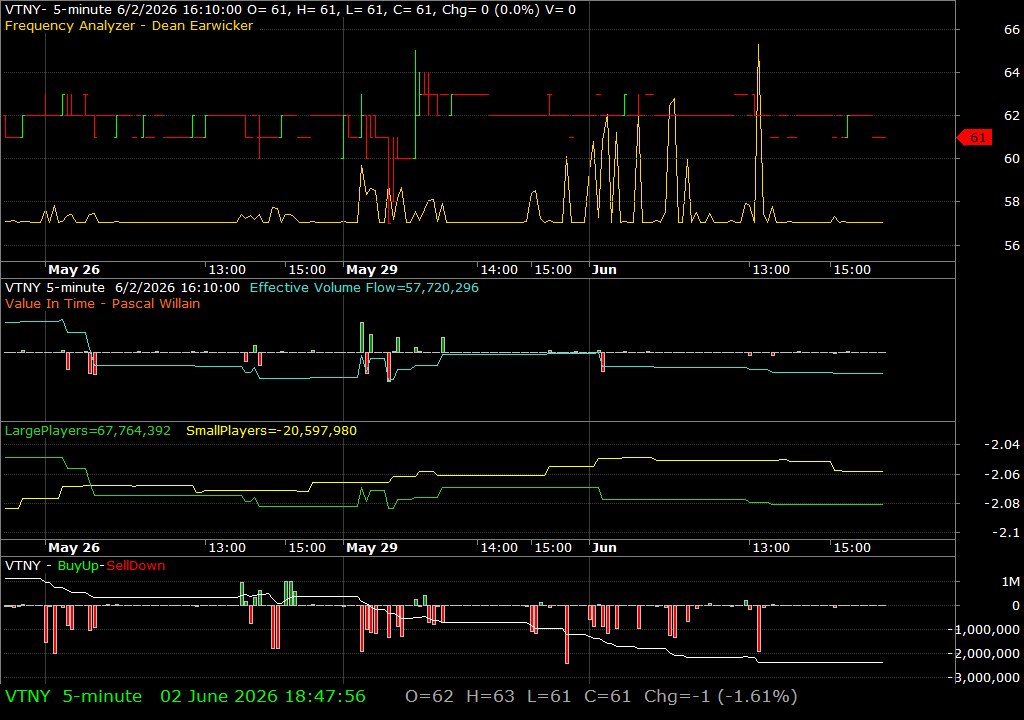This screenshot has width=1024, height=720.
Task: Click the LargePlayers=67,764,392 legend
Action: coord(88,431)
